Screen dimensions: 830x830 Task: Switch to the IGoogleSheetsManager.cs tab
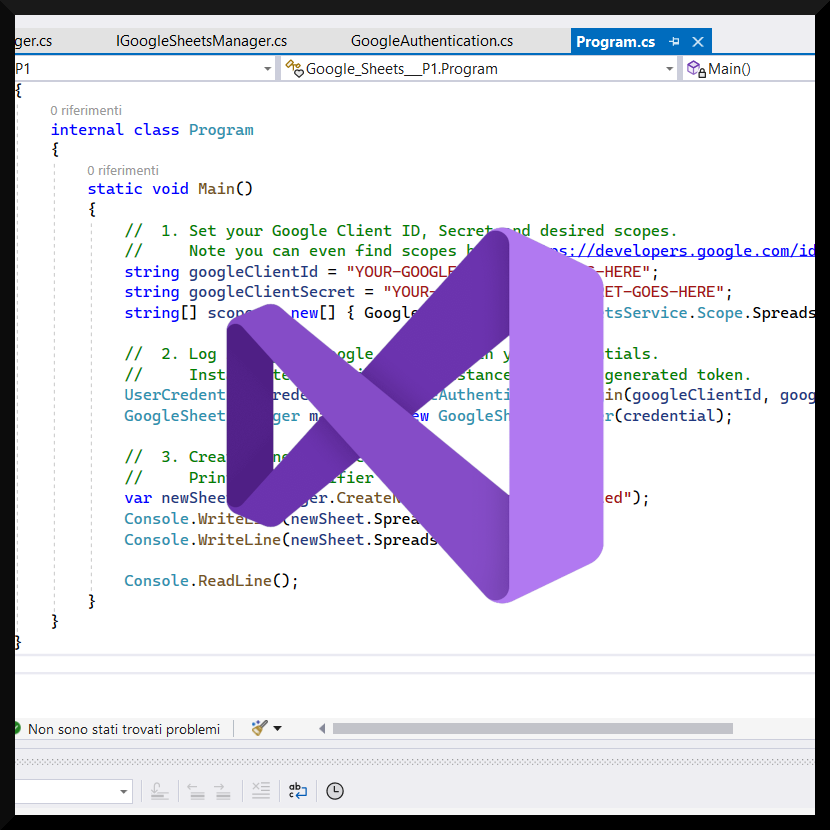coord(202,41)
